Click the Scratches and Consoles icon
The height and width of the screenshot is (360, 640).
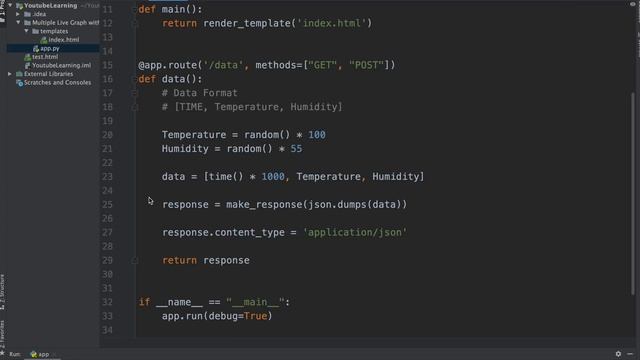19,83
